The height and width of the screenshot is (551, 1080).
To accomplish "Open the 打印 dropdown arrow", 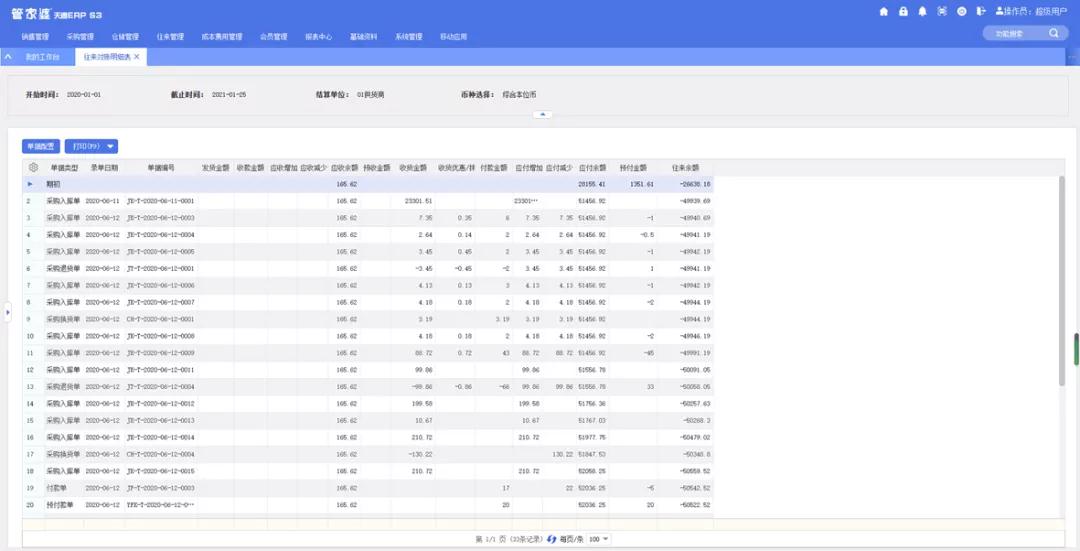I will (111, 146).
